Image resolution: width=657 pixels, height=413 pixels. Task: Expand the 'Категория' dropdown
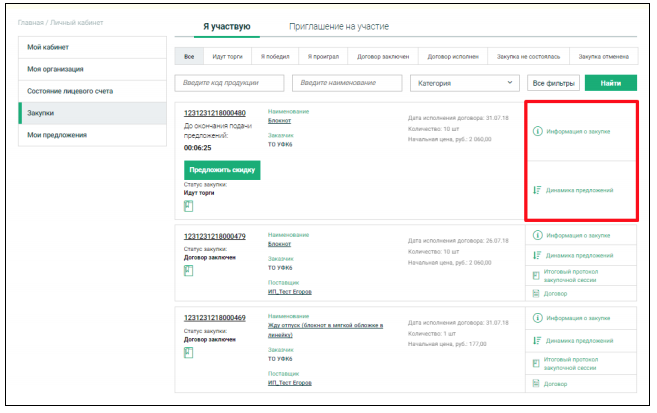[x=465, y=83]
